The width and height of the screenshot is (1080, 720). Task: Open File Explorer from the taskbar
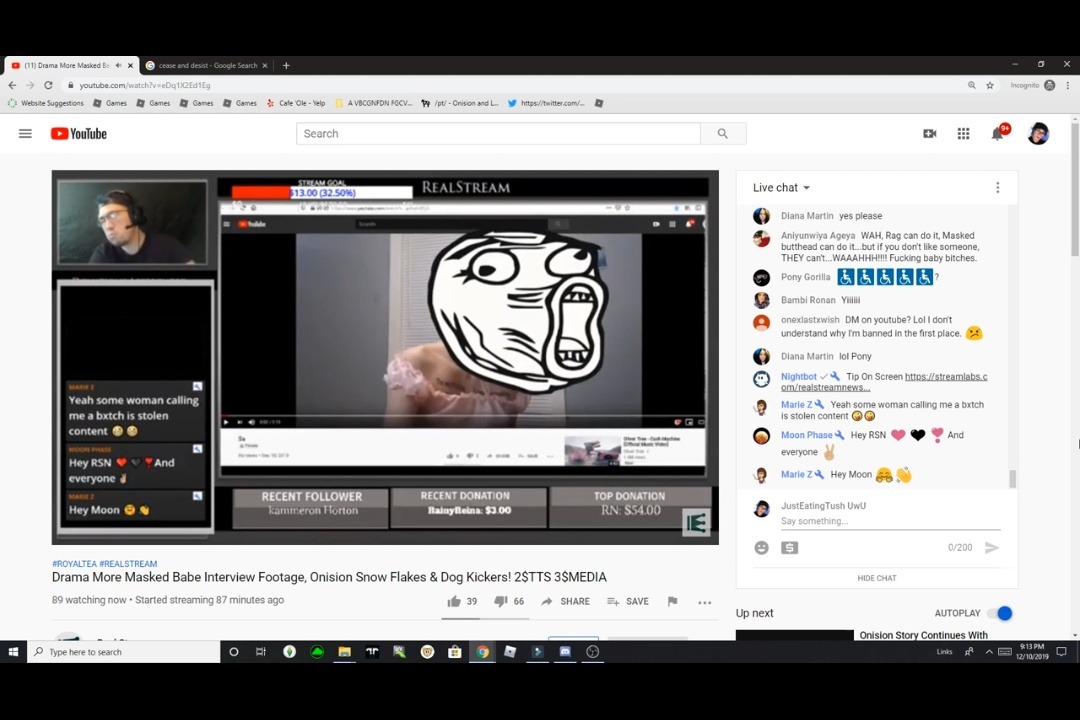tap(344, 652)
